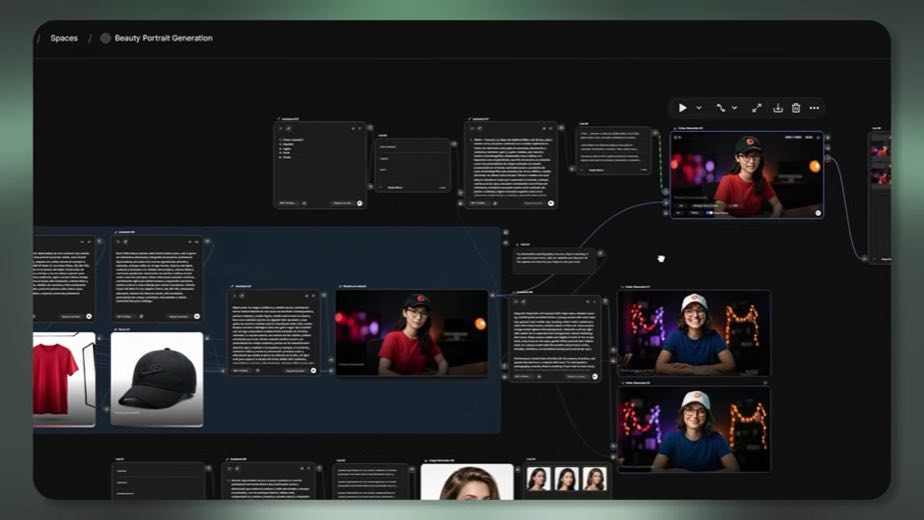Delete the selected node with trash icon
Image resolution: width=924 pixels, height=520 pixels.
pos(796,108)
